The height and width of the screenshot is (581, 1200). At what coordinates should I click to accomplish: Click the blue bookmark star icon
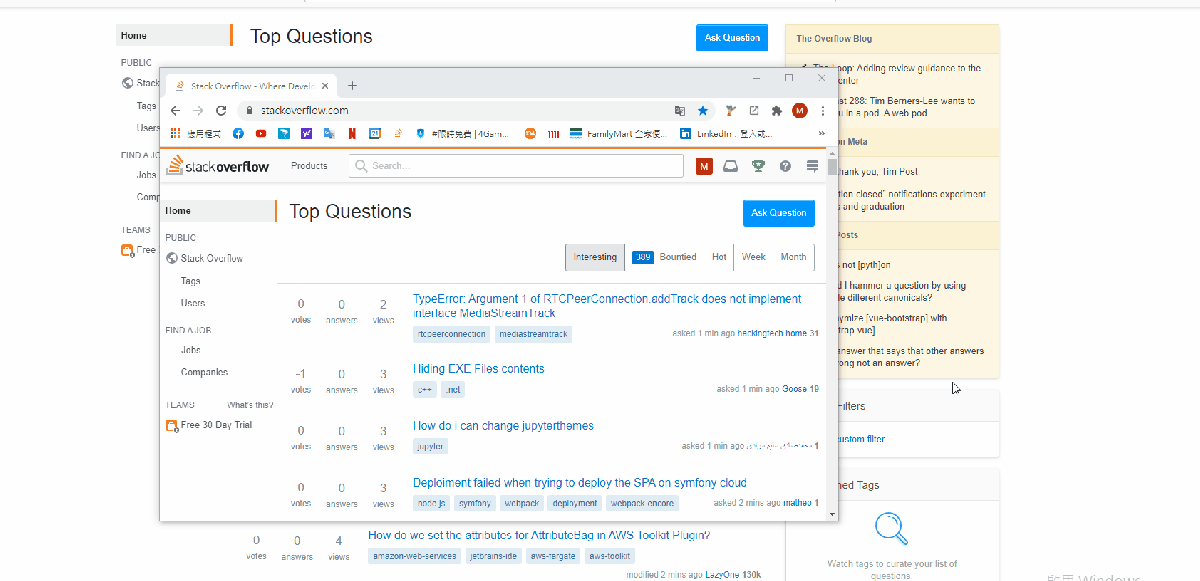[702, 110]
